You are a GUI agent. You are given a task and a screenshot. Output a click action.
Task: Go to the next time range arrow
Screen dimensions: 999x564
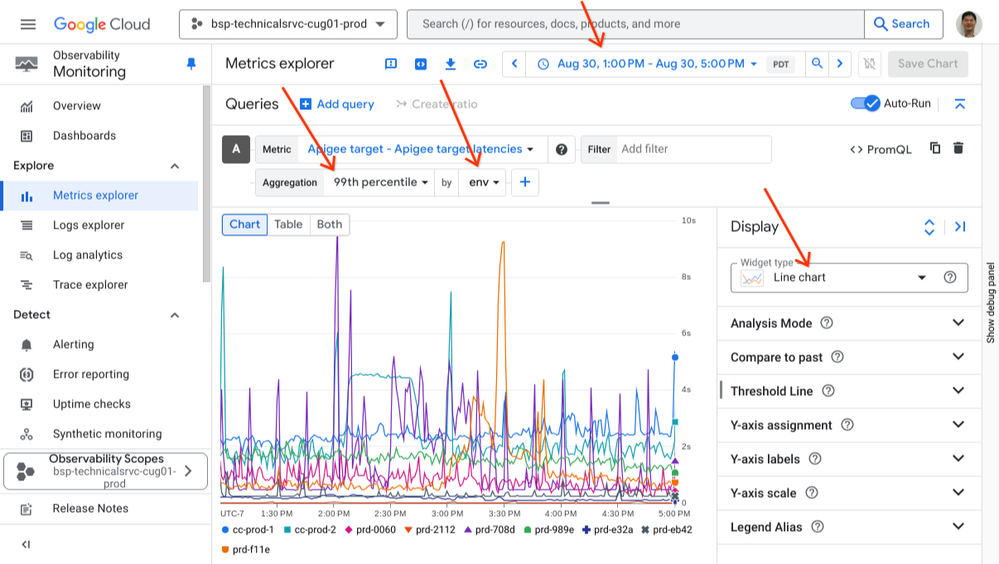click(840, 64)
